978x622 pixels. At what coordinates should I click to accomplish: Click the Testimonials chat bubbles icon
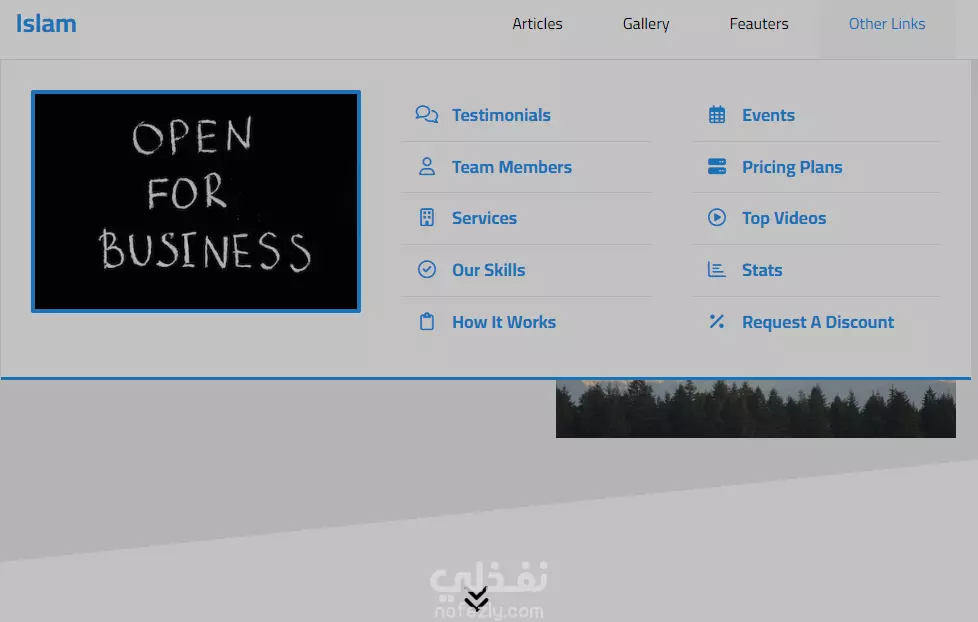[427, 115]
